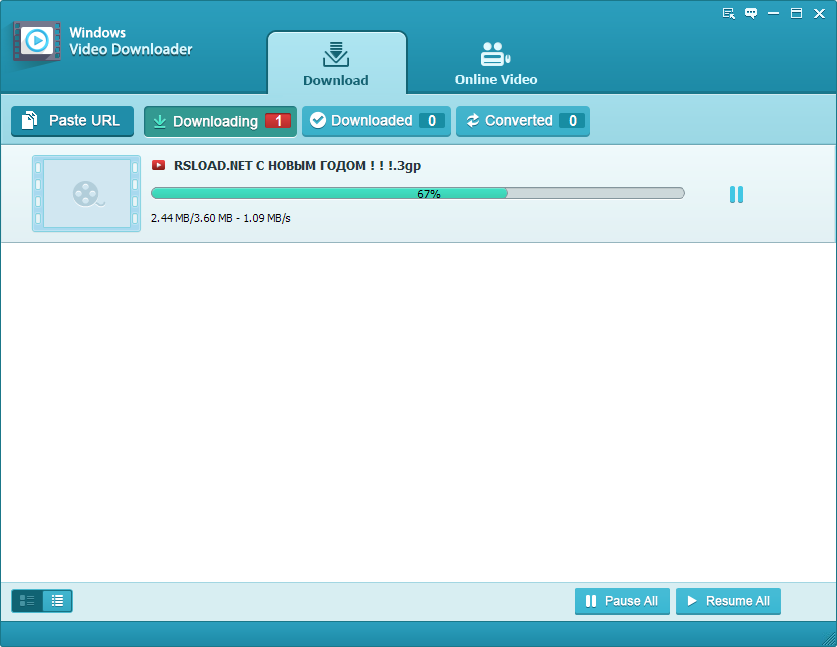
Task: Select the video thumbnail placeholder
Action: coord(86,193)
